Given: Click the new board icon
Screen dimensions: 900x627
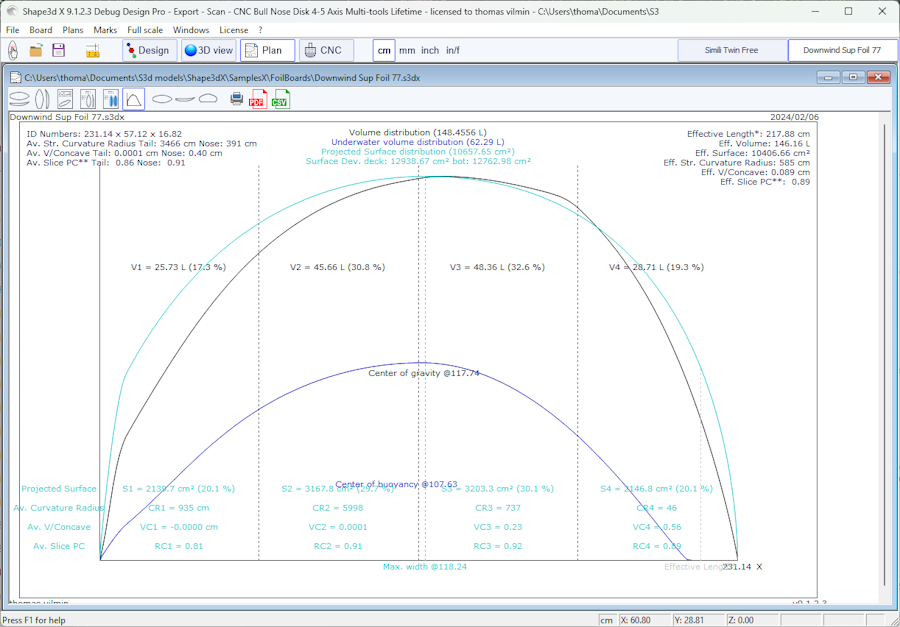Looking at the screenshot, I should [13, 50].
